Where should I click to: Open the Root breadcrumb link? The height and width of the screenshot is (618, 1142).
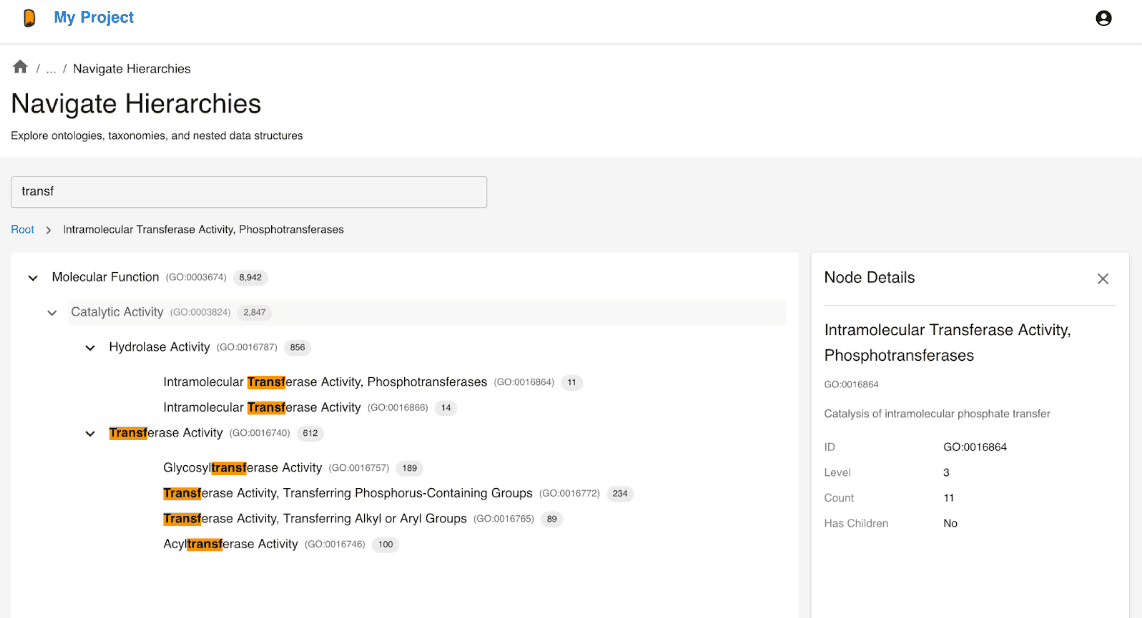22,229
